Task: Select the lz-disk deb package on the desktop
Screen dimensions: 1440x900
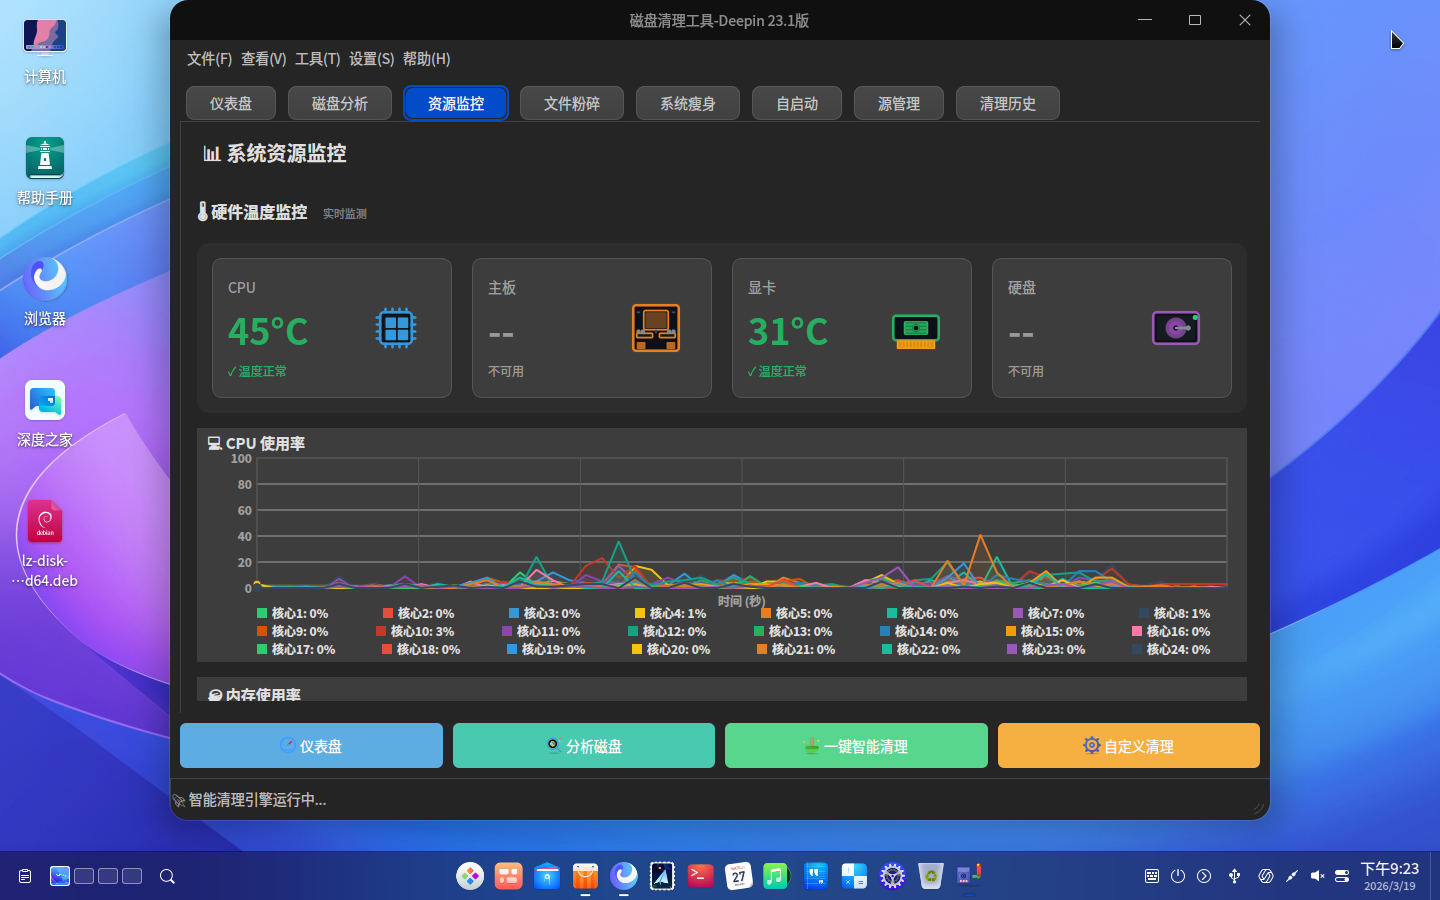Action: [45, 543]
